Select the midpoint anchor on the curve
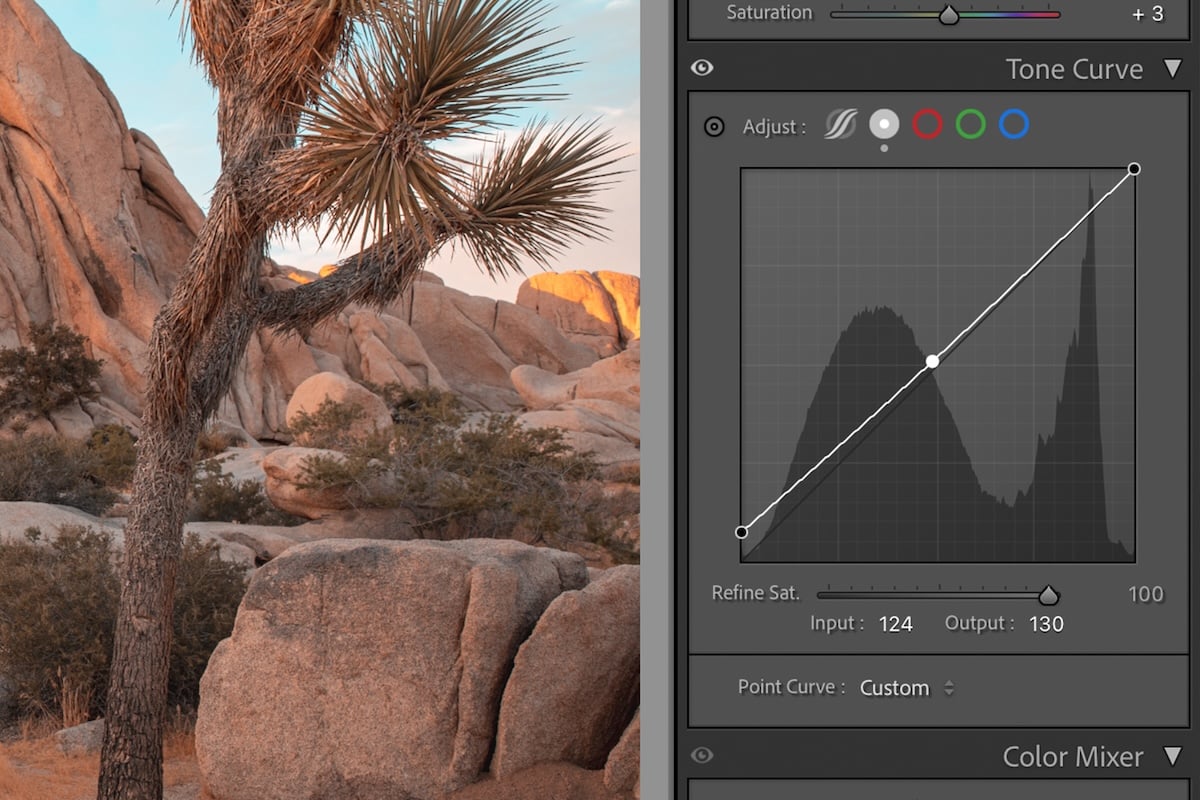 (933, 363)
